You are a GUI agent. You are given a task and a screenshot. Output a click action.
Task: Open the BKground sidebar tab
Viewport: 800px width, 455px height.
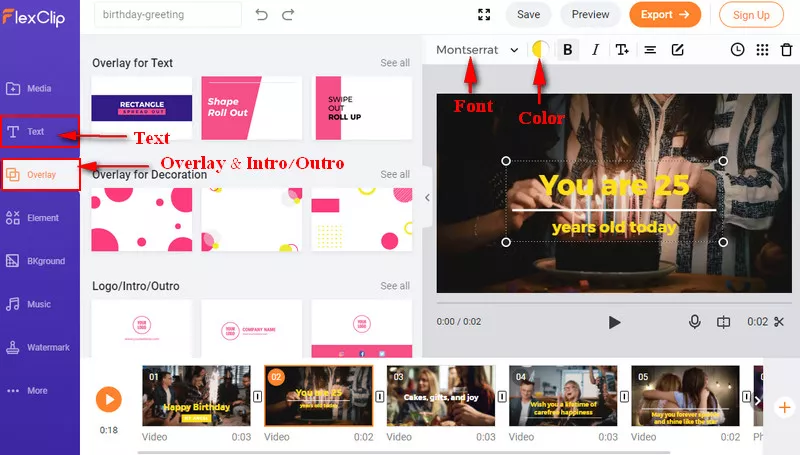[35, 261]
